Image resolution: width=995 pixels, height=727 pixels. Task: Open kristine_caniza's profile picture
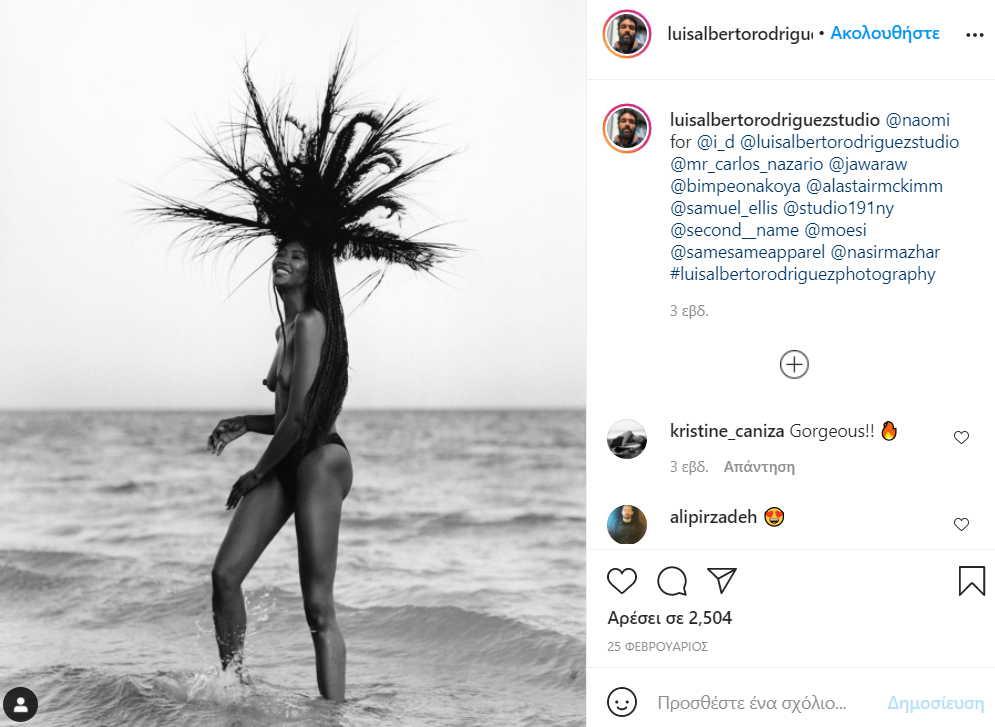tap(627, 439)
